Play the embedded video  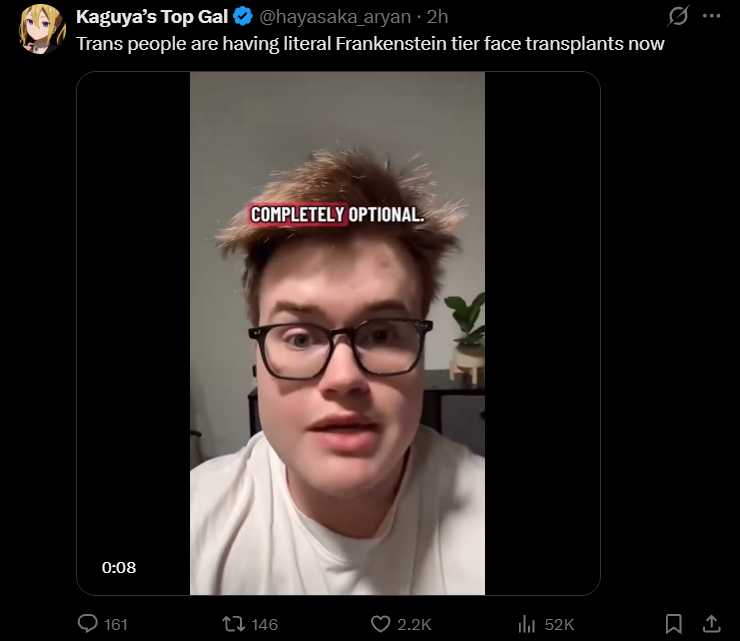pyautogui.click(x=338, y=333)
